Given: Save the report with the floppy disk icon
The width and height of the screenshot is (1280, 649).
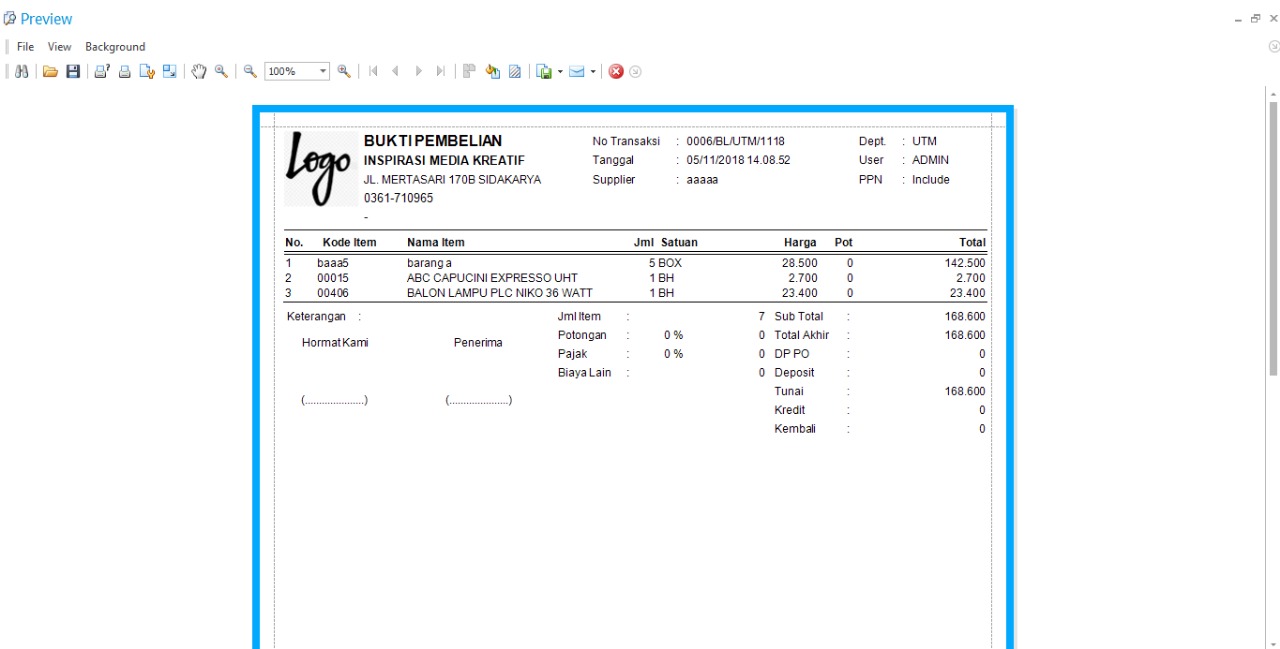Looking at the screenshot, I should [x=73, y=72].
